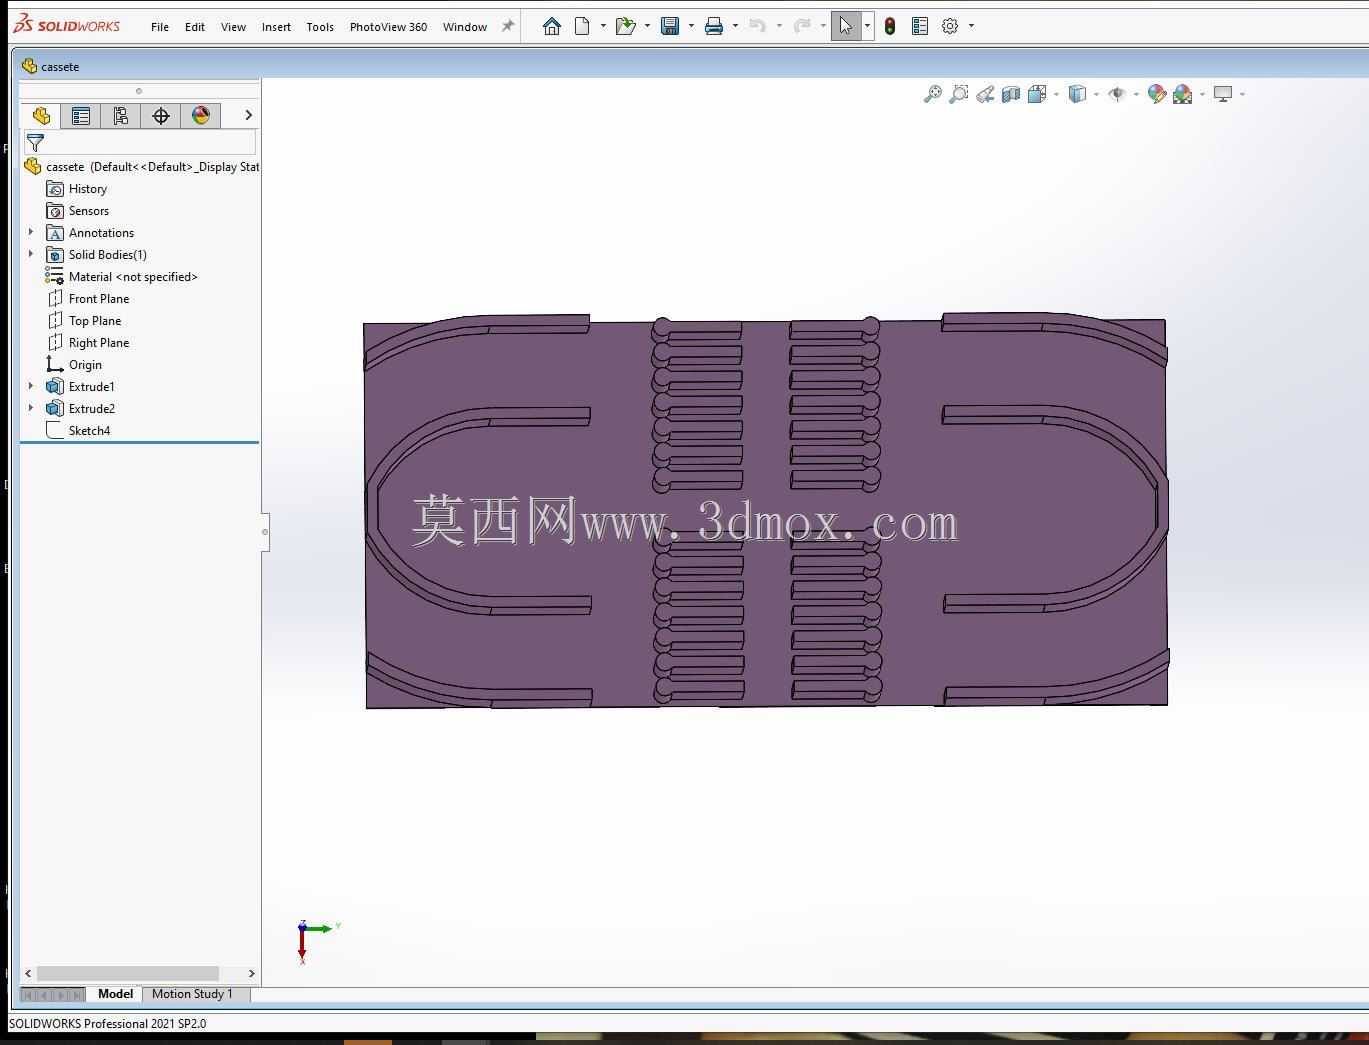
Task: Open the View menu
Action: (x=233, y=27)
